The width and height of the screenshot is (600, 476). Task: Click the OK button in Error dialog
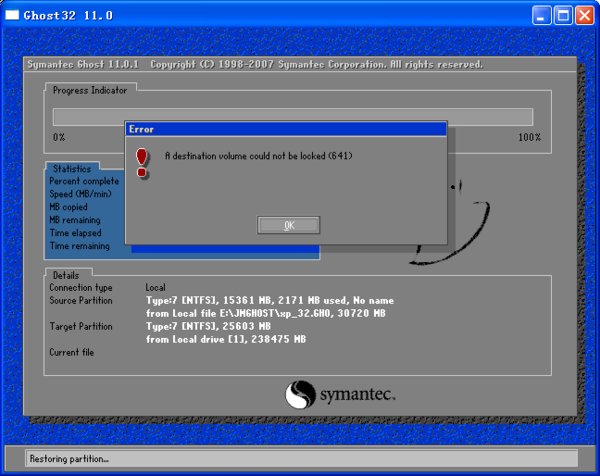[288, 225]
